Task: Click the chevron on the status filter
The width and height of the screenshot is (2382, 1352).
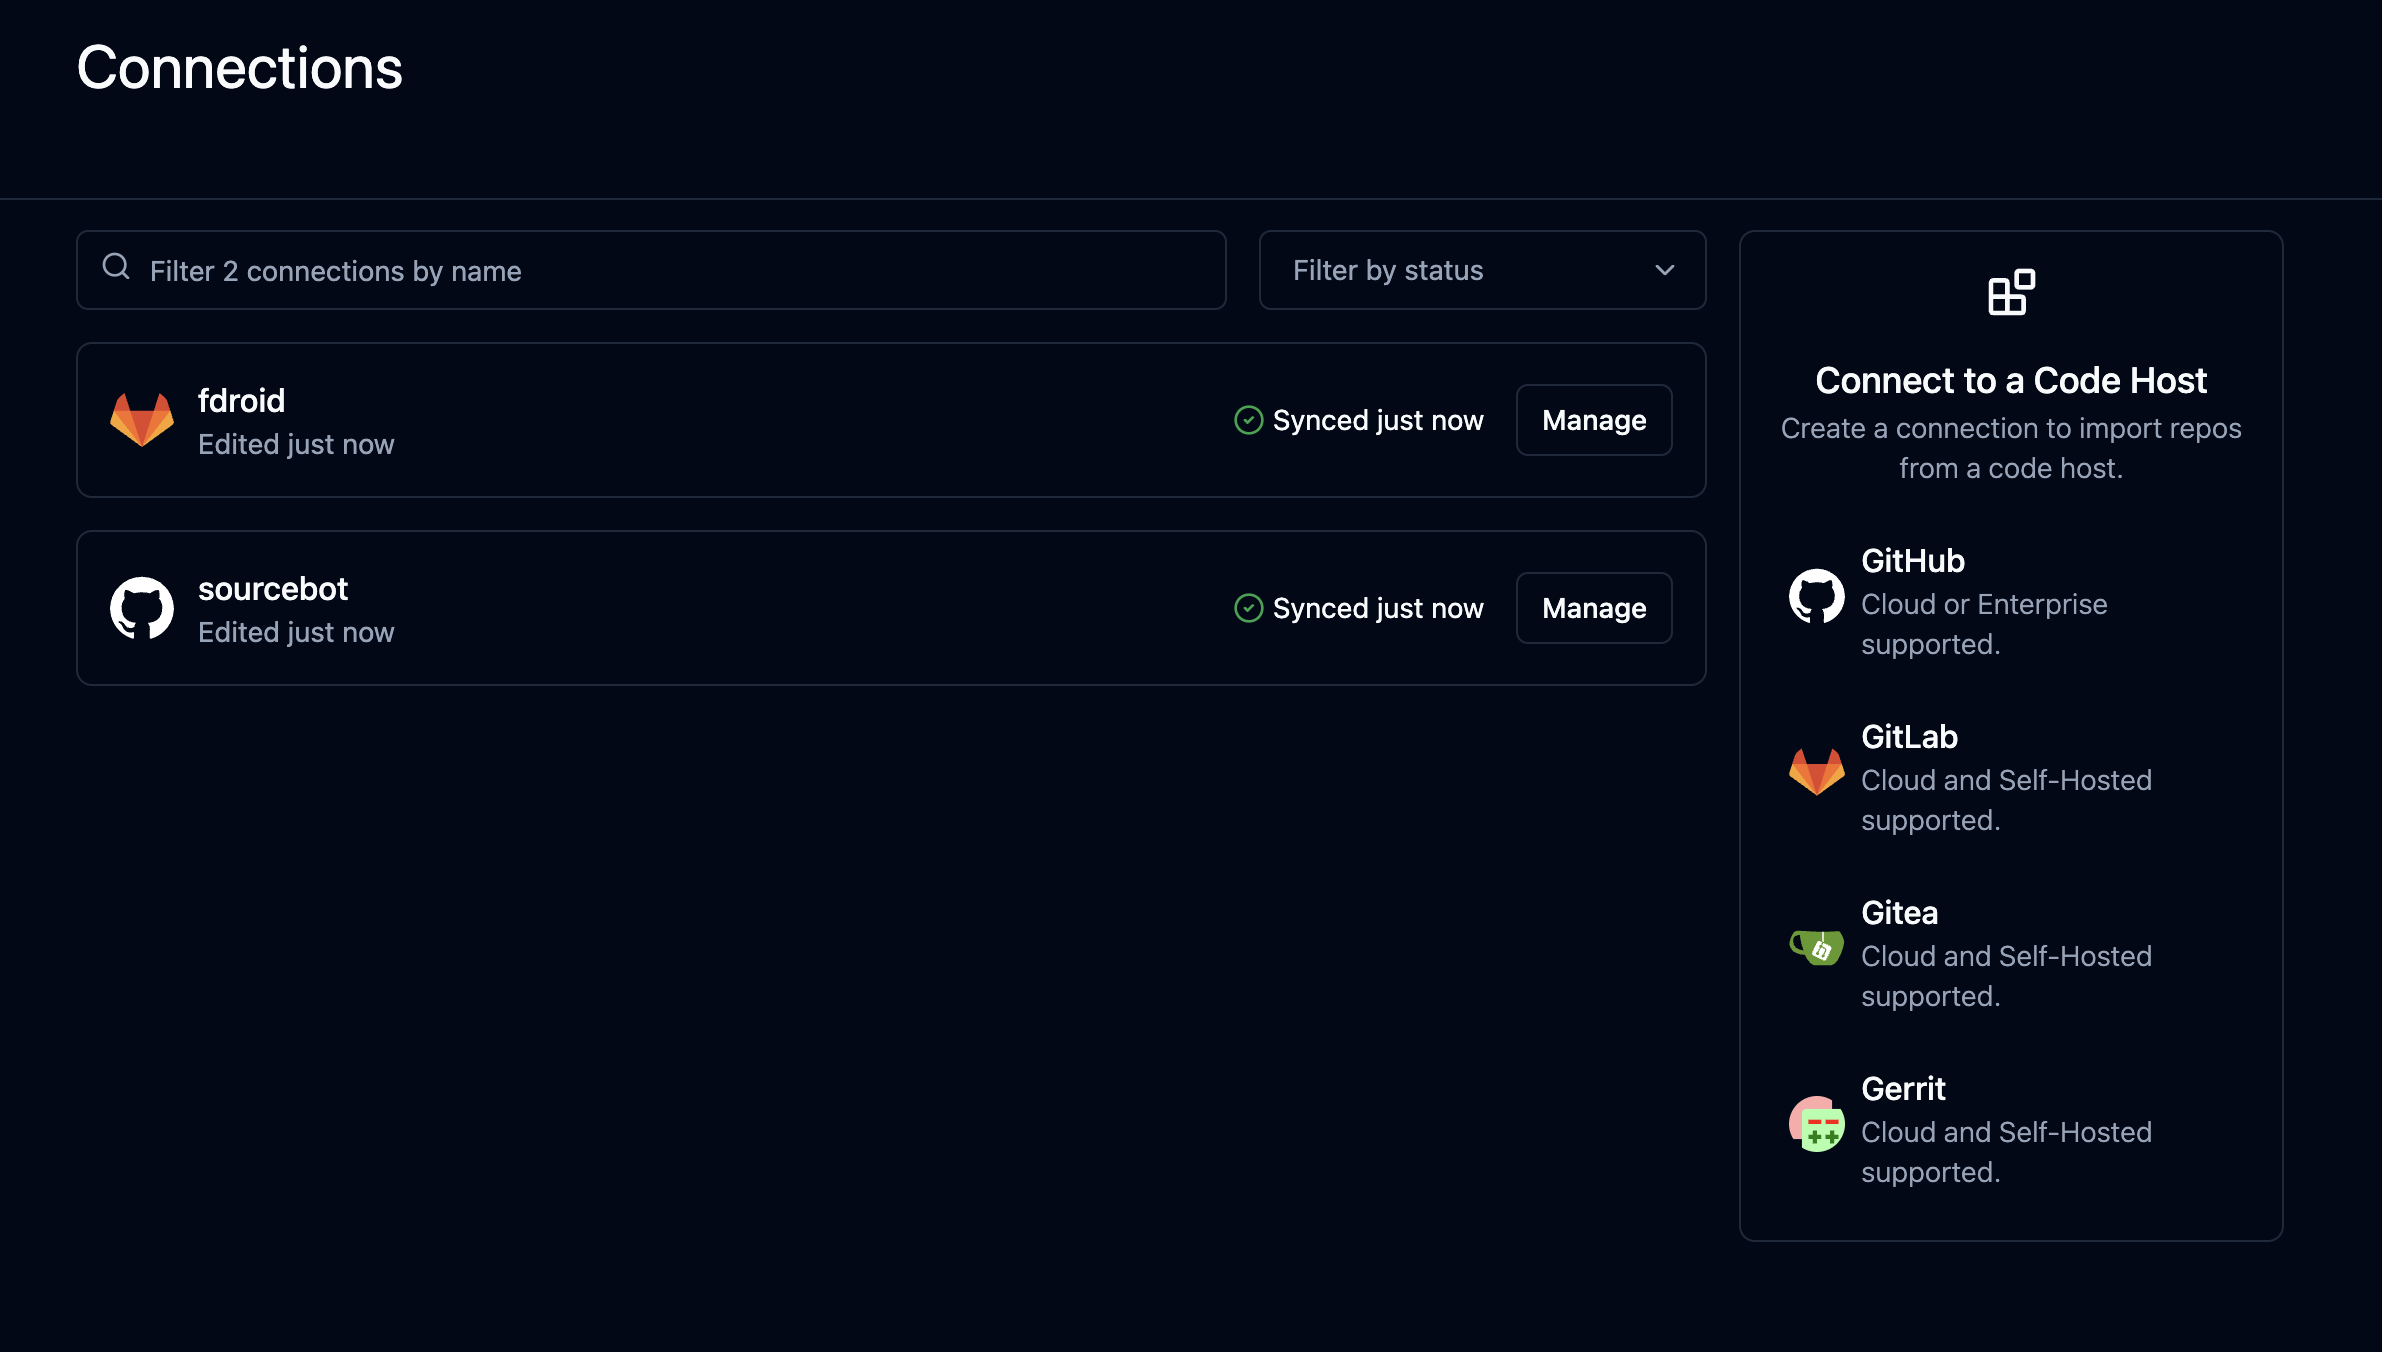Action: [1664, 270]
